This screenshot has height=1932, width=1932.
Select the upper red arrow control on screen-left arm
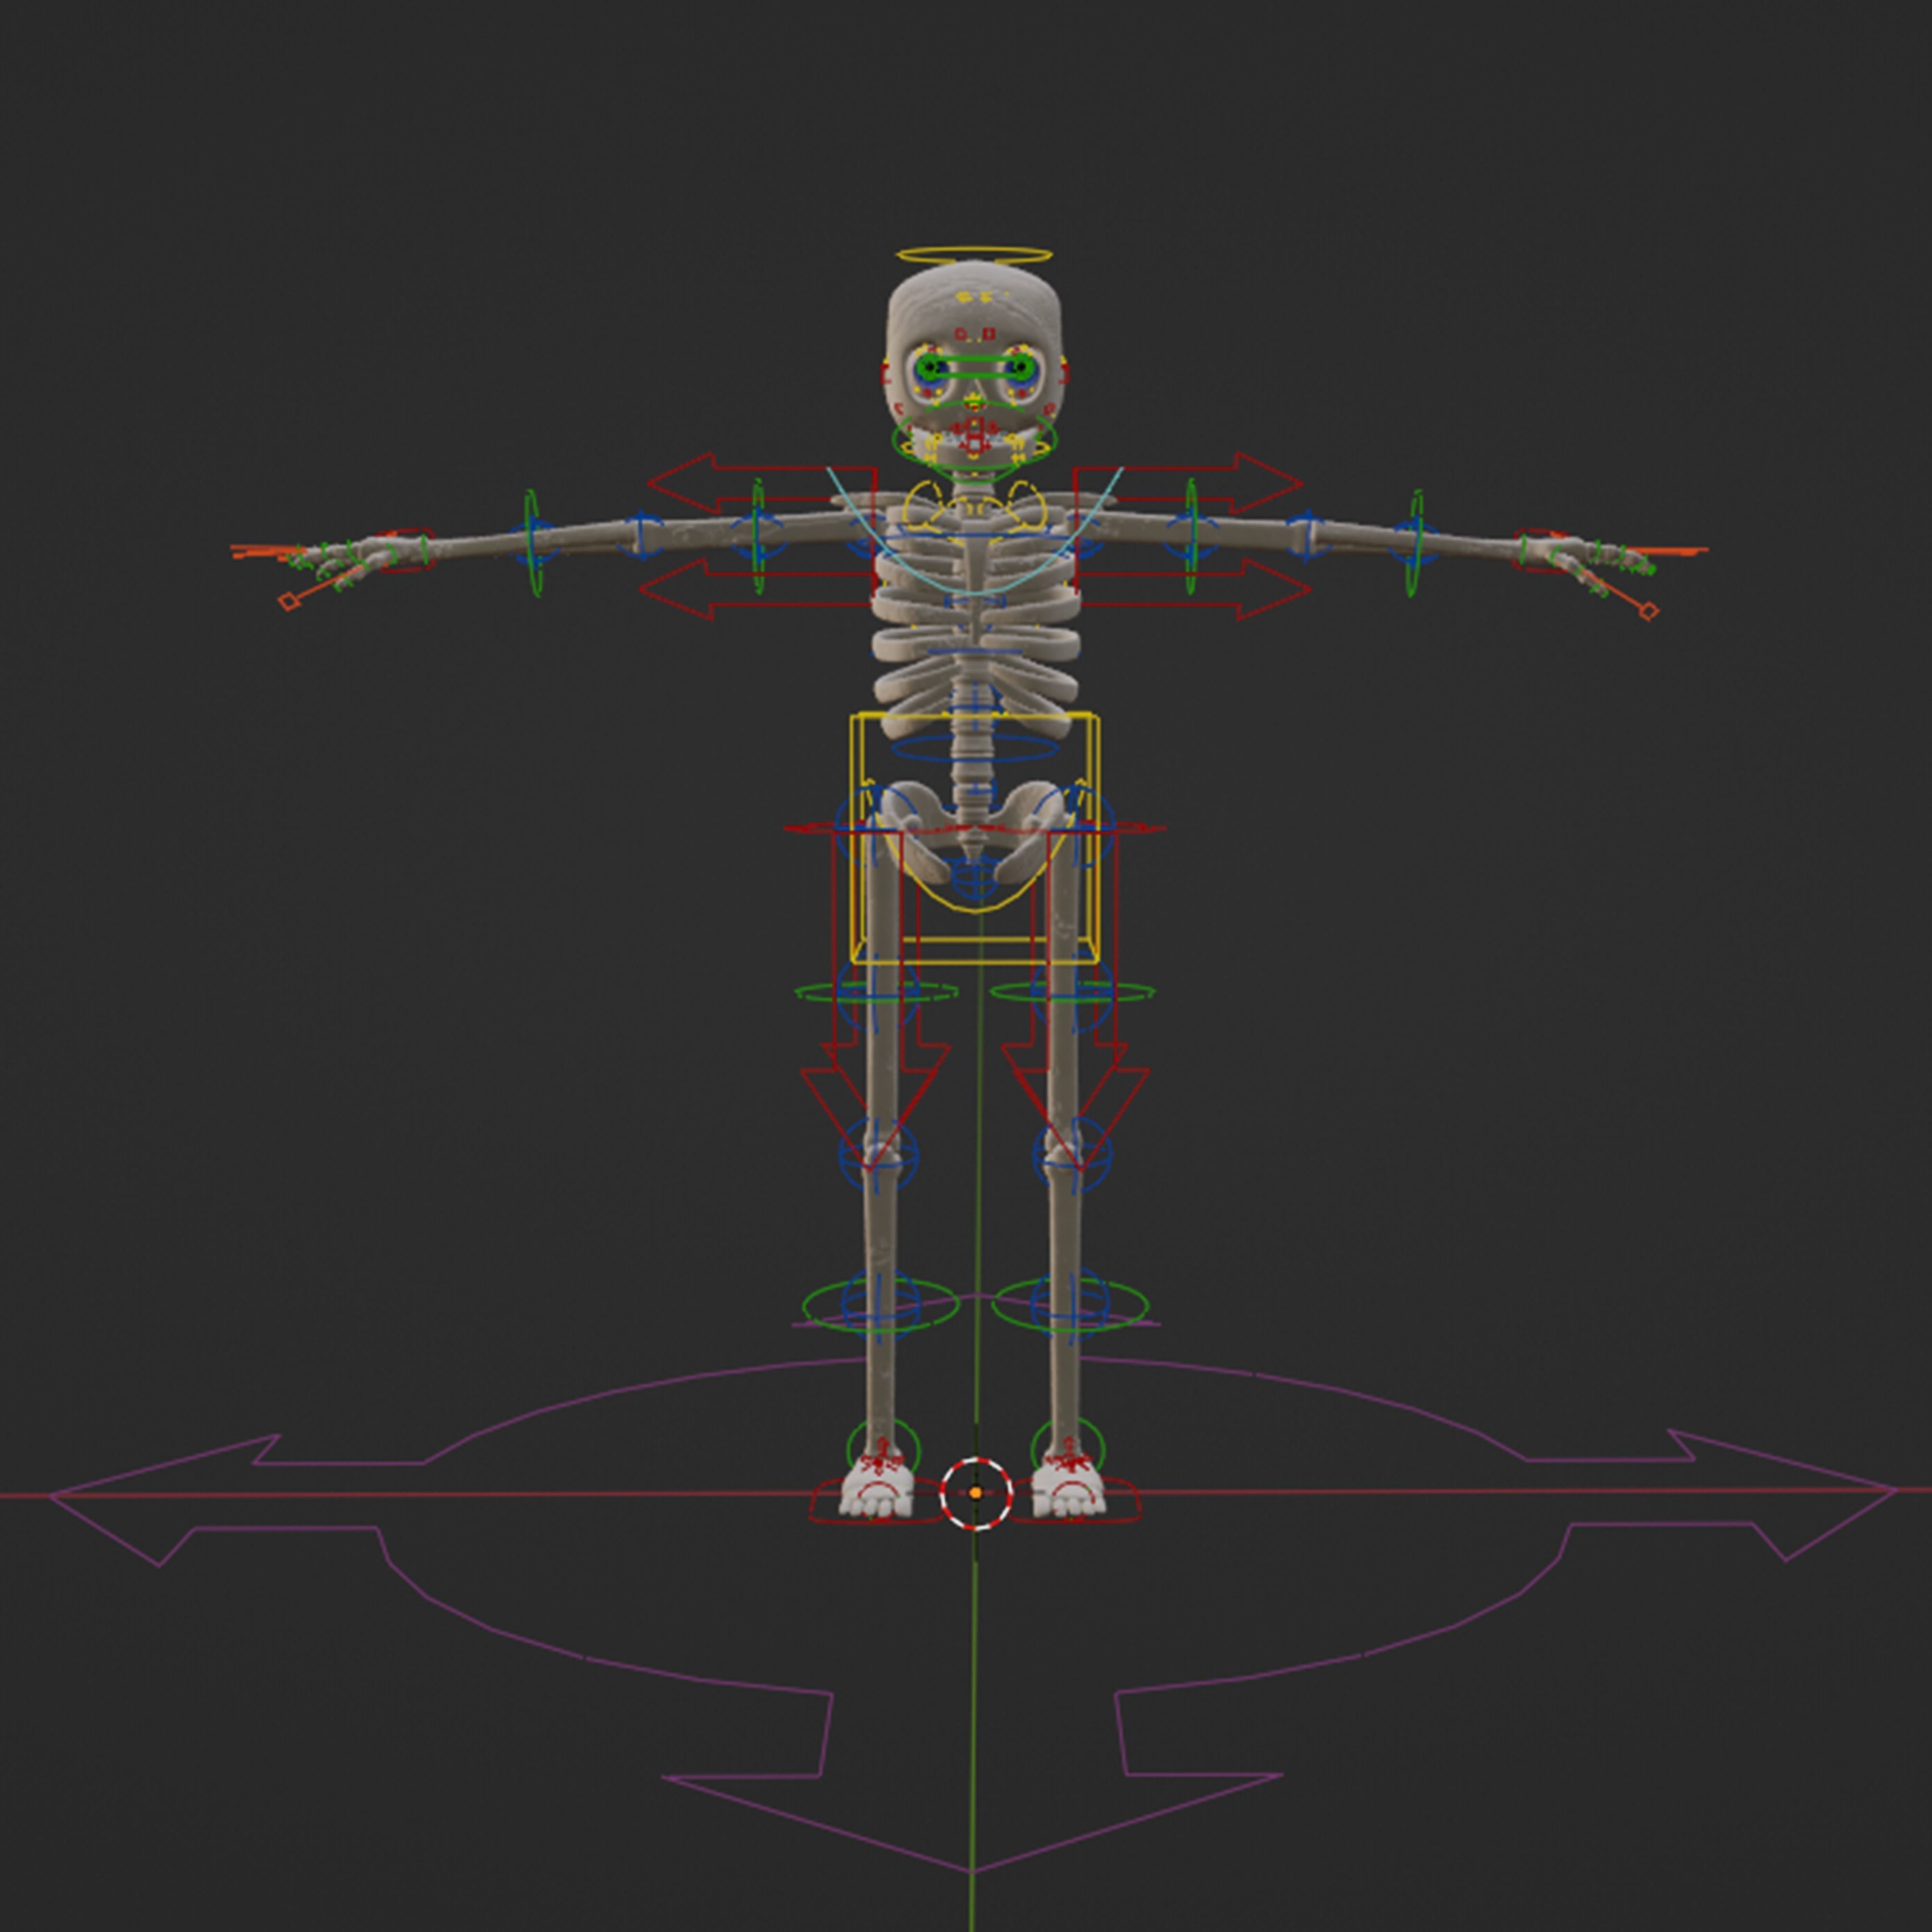click(x=762, y=483)
